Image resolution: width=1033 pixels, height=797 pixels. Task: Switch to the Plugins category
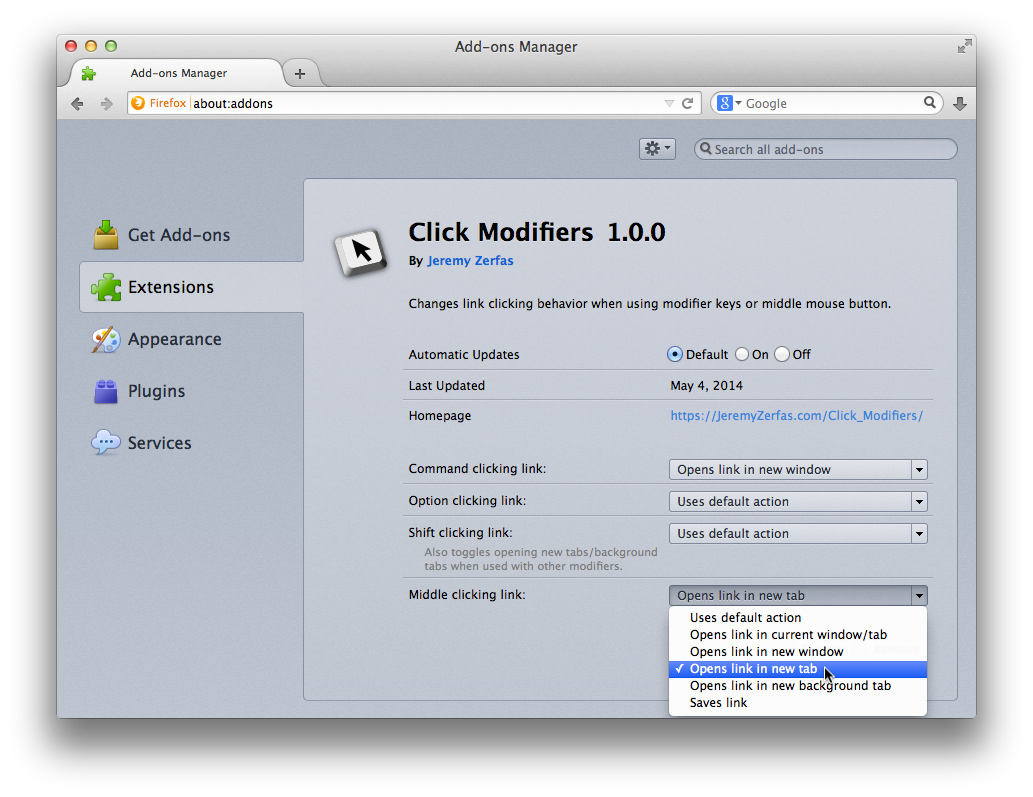coord(156,391)
